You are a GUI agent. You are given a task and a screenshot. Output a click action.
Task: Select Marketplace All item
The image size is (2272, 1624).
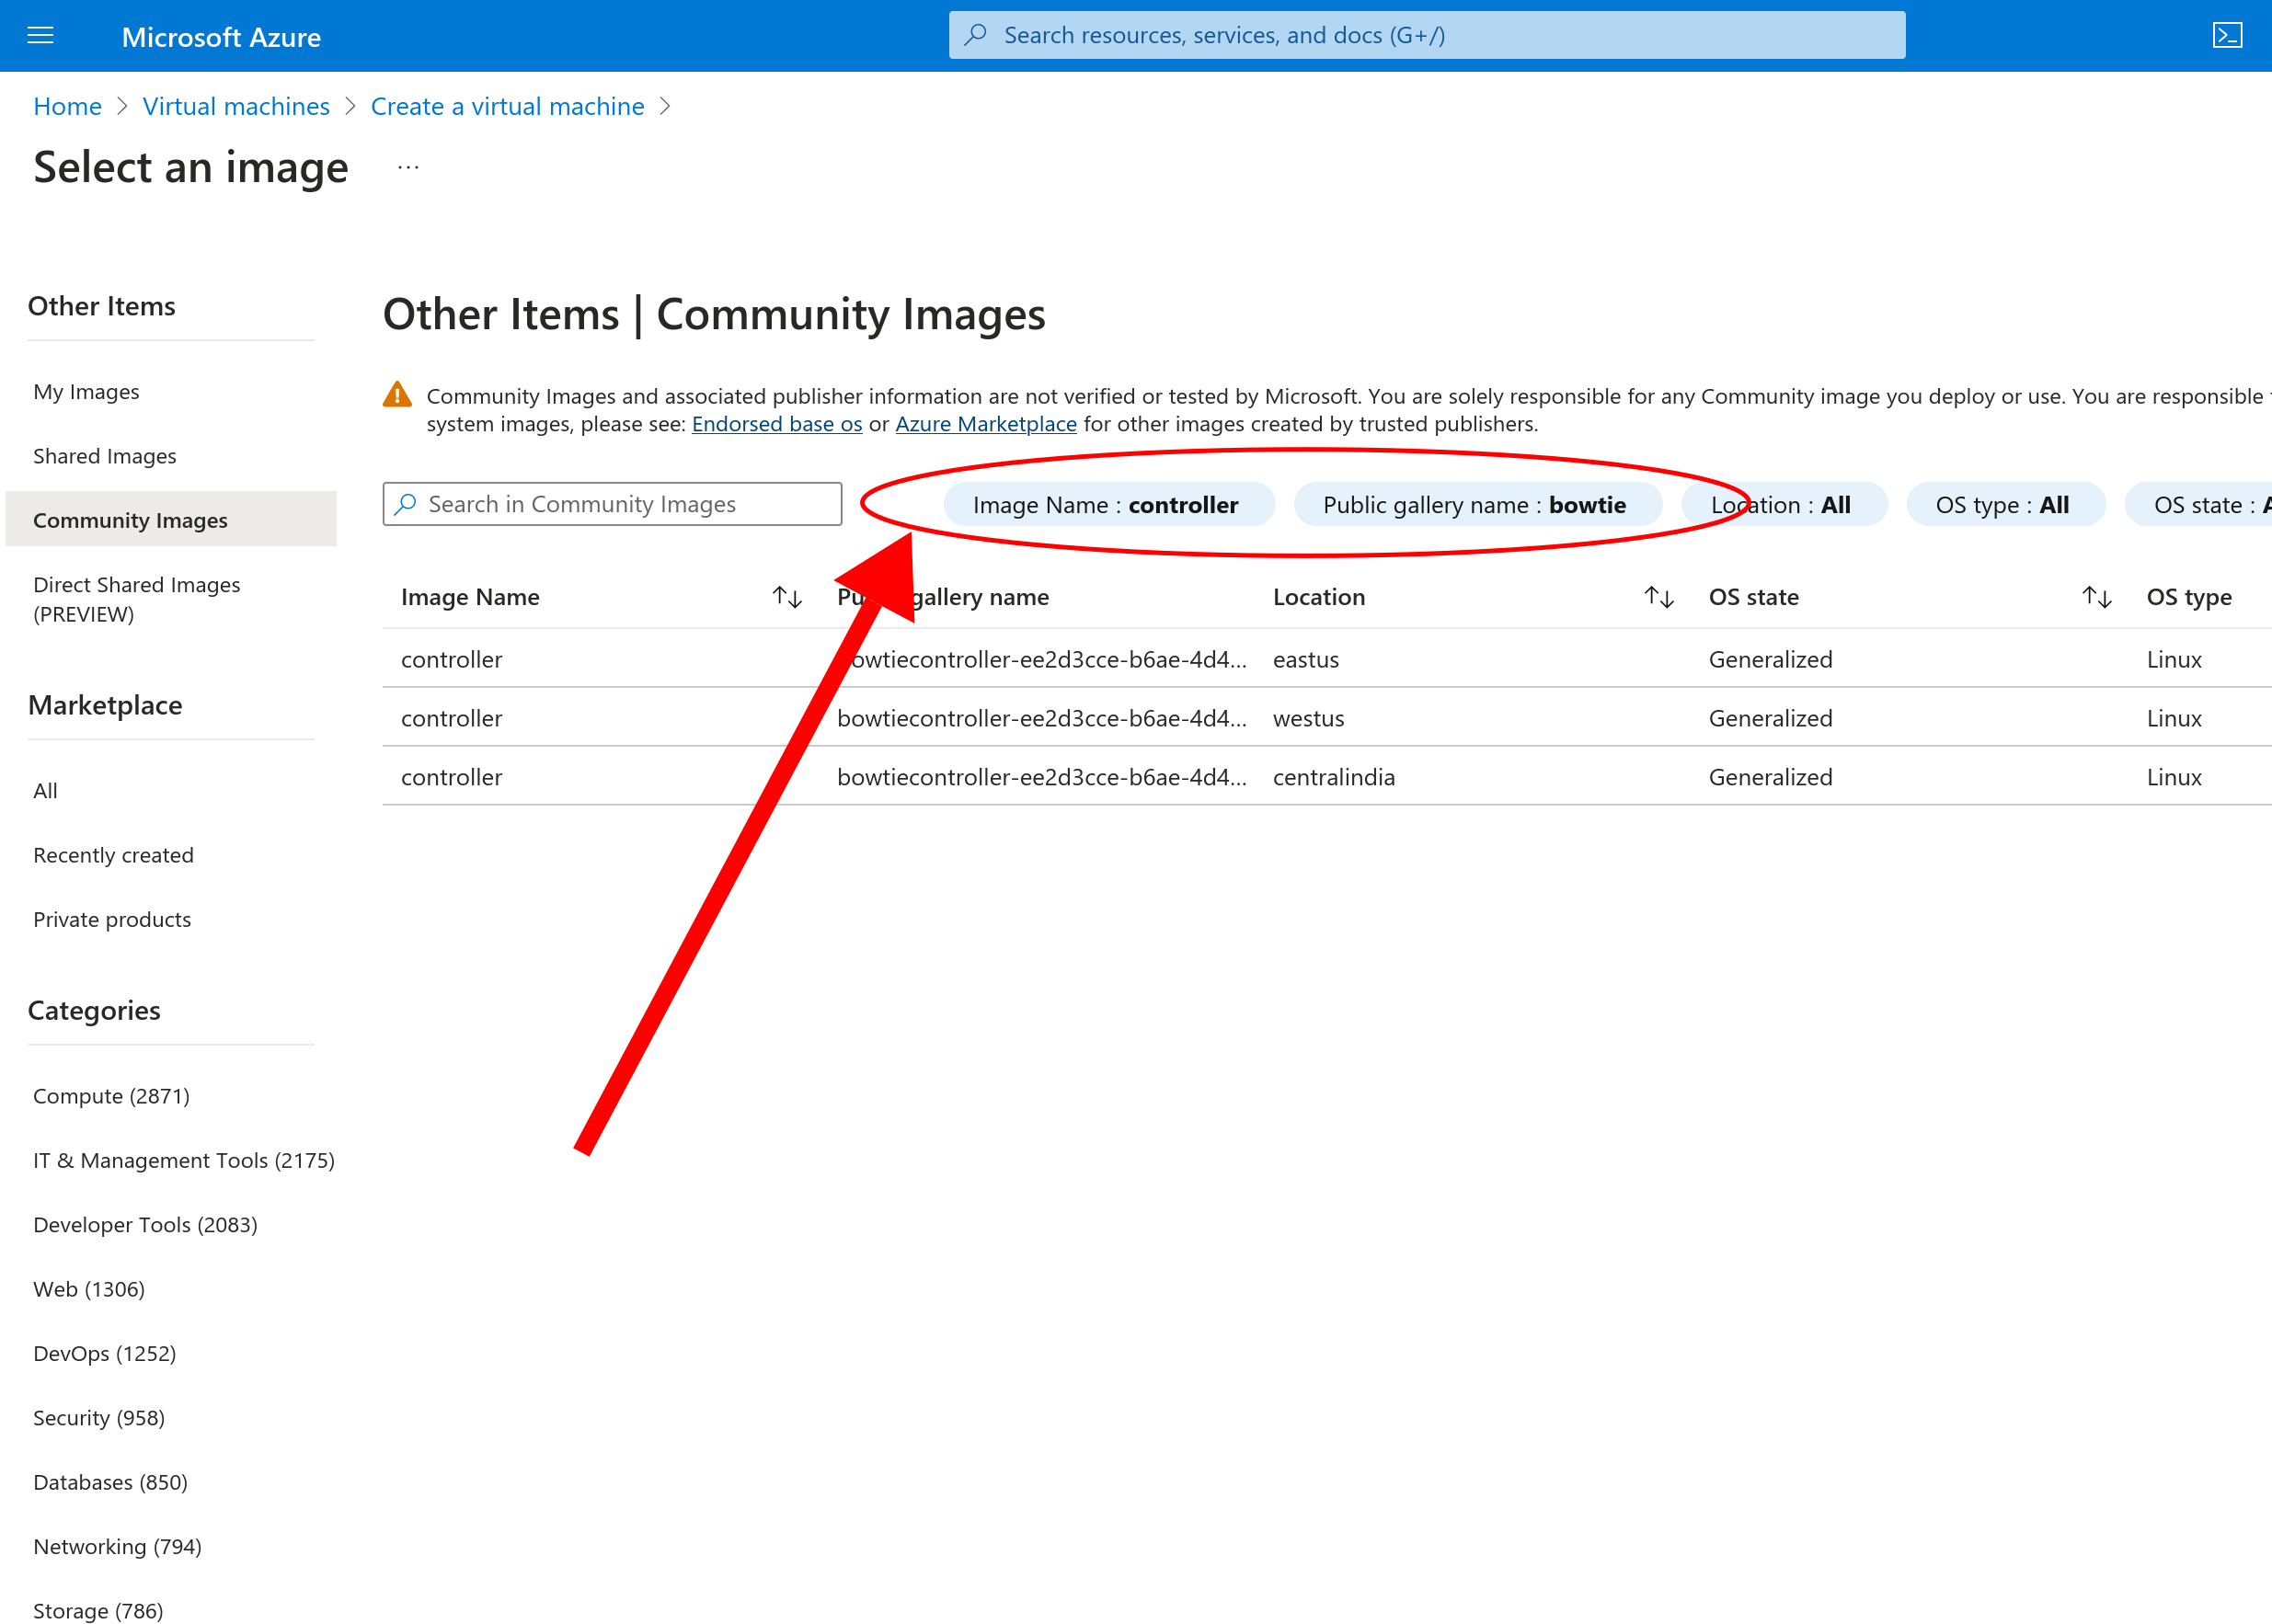pyautogui.click(x=45, y=791)
